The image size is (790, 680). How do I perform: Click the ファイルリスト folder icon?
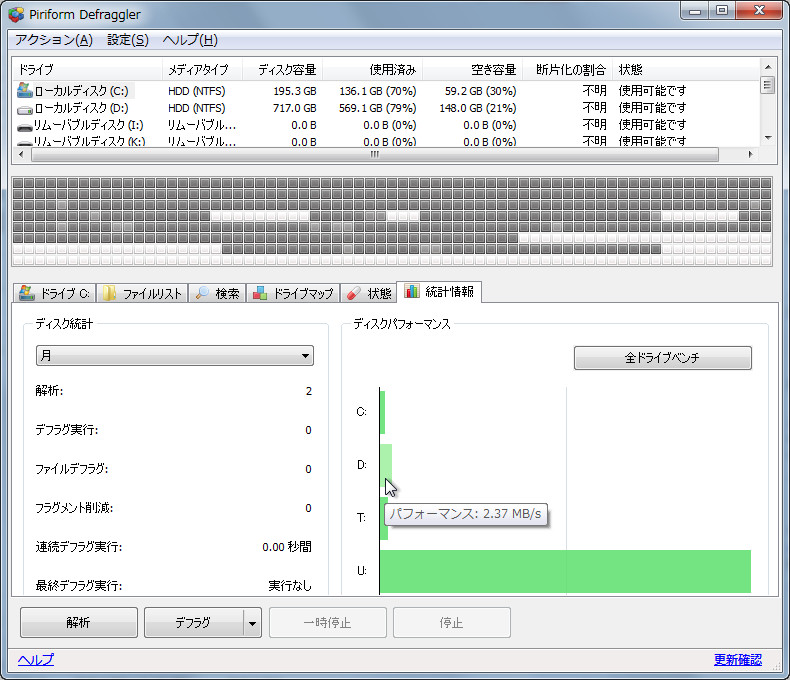[x=109, y=293]
